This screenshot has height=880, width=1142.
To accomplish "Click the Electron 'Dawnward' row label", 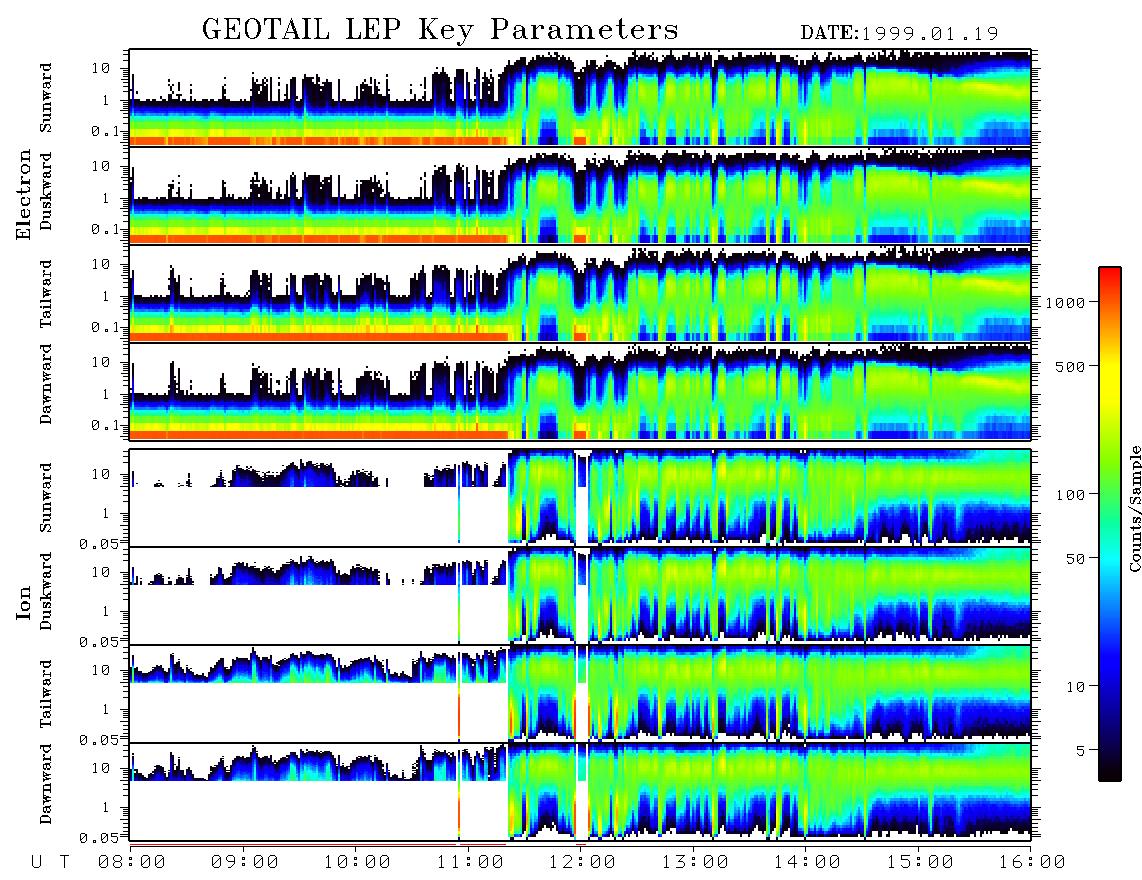I will (46, 385).
